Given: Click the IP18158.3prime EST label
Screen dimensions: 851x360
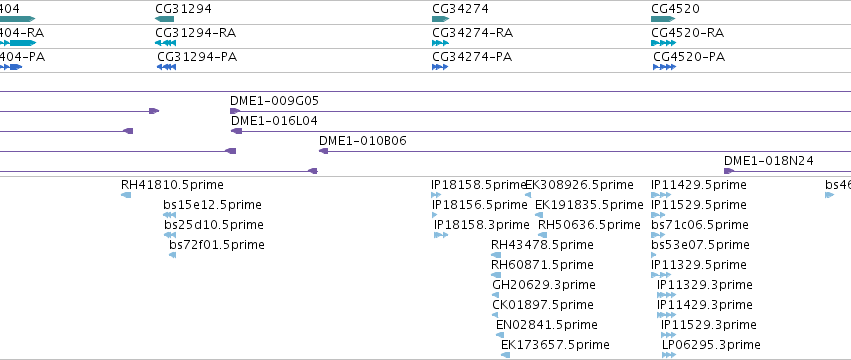Looking at the screenshot, I should coord(481,225).
